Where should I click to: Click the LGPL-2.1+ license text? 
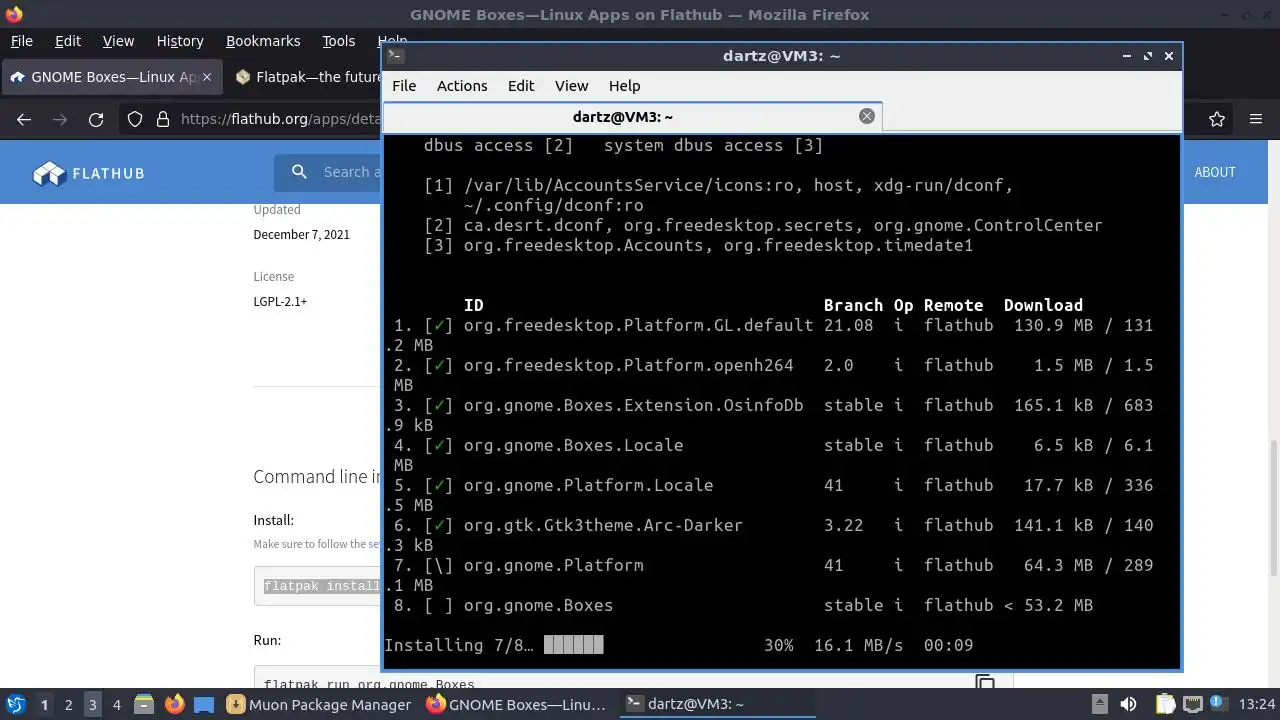pyautogui.click(x=280, y=301)
